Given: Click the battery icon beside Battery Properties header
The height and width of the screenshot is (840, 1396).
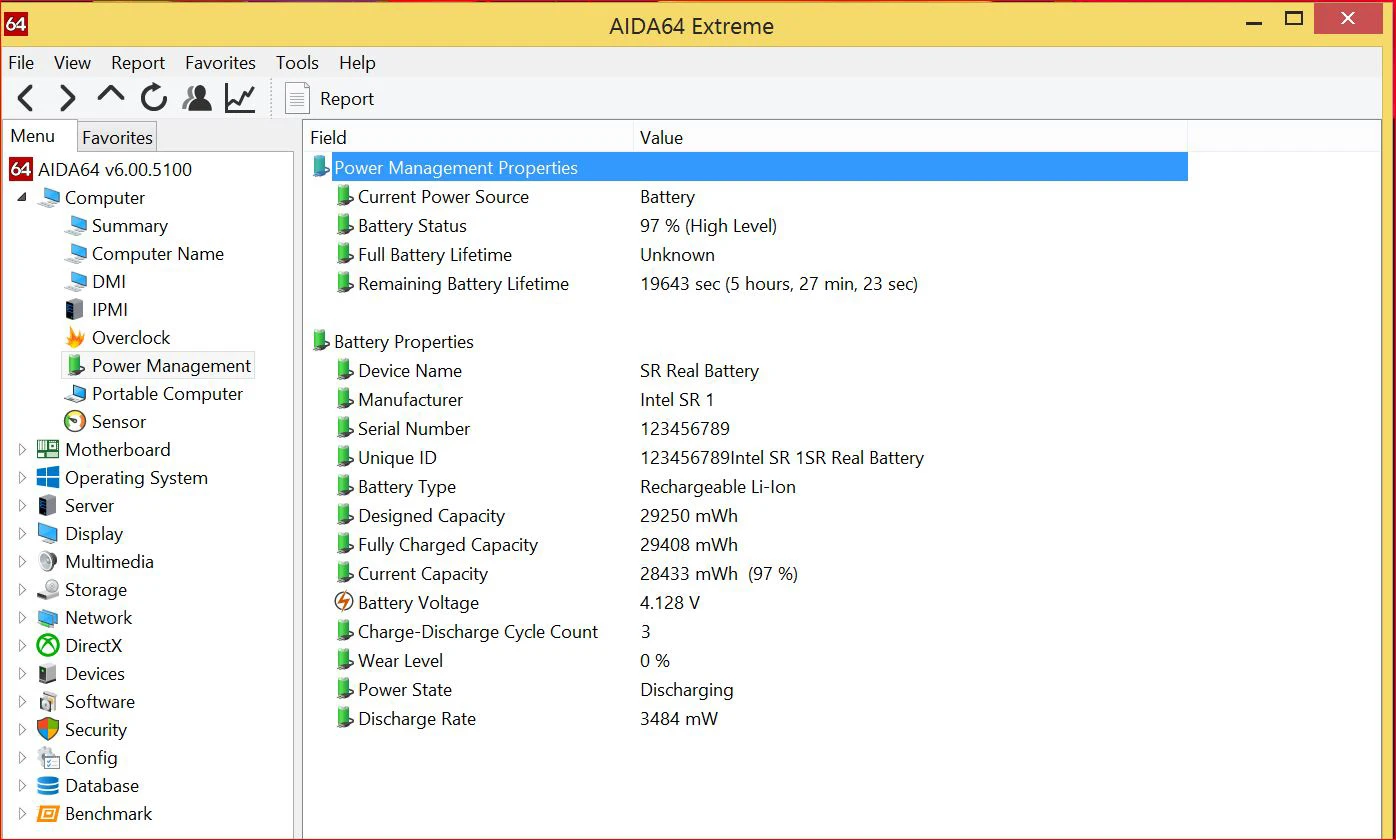Looking at the screenshot, I should [x=321, y=341].
